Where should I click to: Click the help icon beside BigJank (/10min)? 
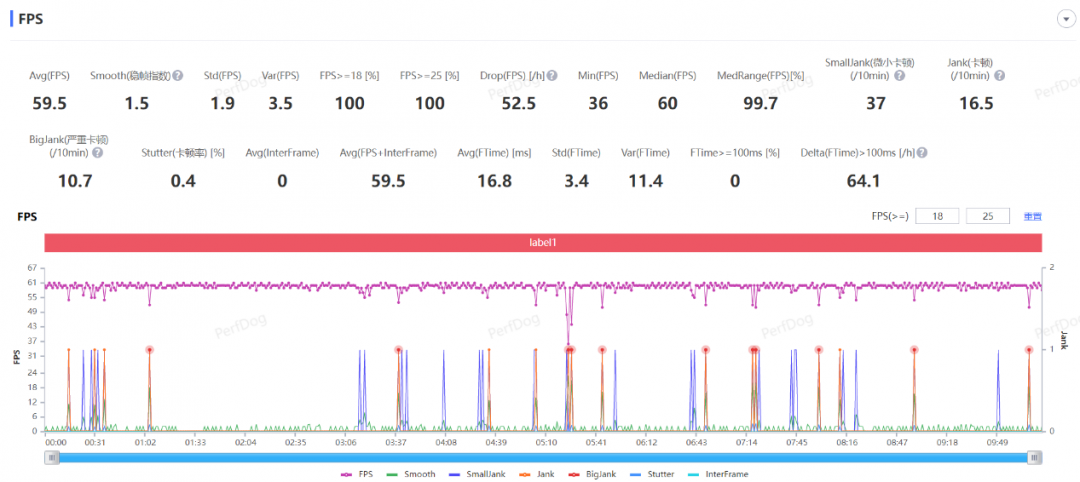point(98,153)
